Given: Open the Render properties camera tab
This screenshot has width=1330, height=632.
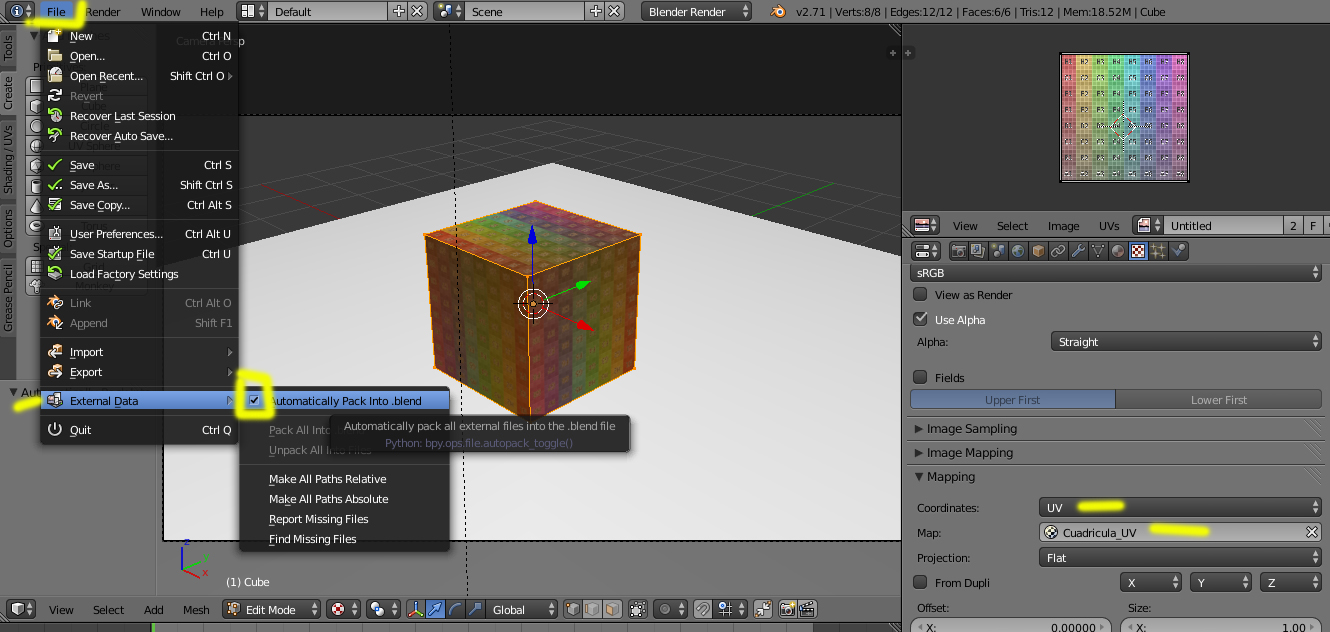Looking at the screenshot, I should click(959, 251).
